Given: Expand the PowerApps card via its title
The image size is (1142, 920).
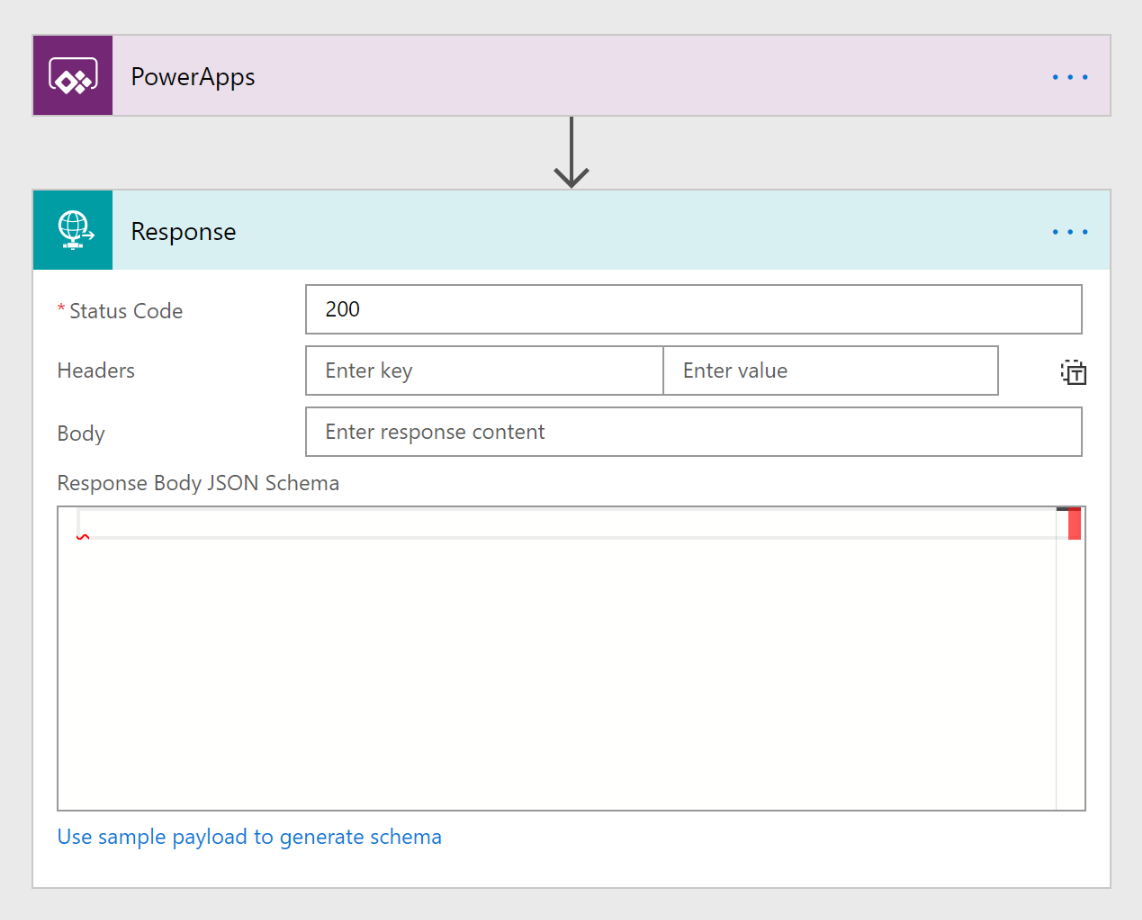Looking at the screenshot, I should point(193,77).
